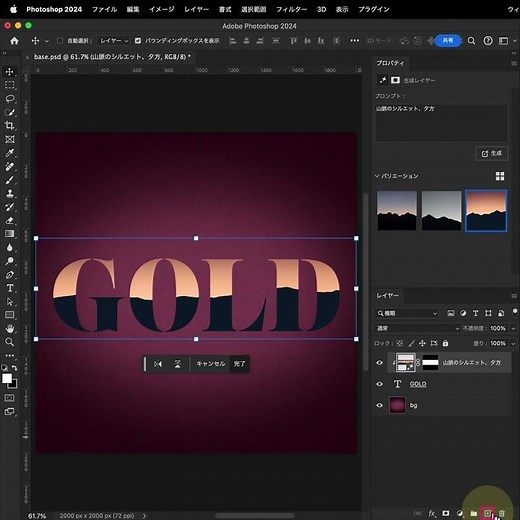Select the Frame tool
Image resolution: width=520 pixels, height=520 pixels.
[9, 139]
